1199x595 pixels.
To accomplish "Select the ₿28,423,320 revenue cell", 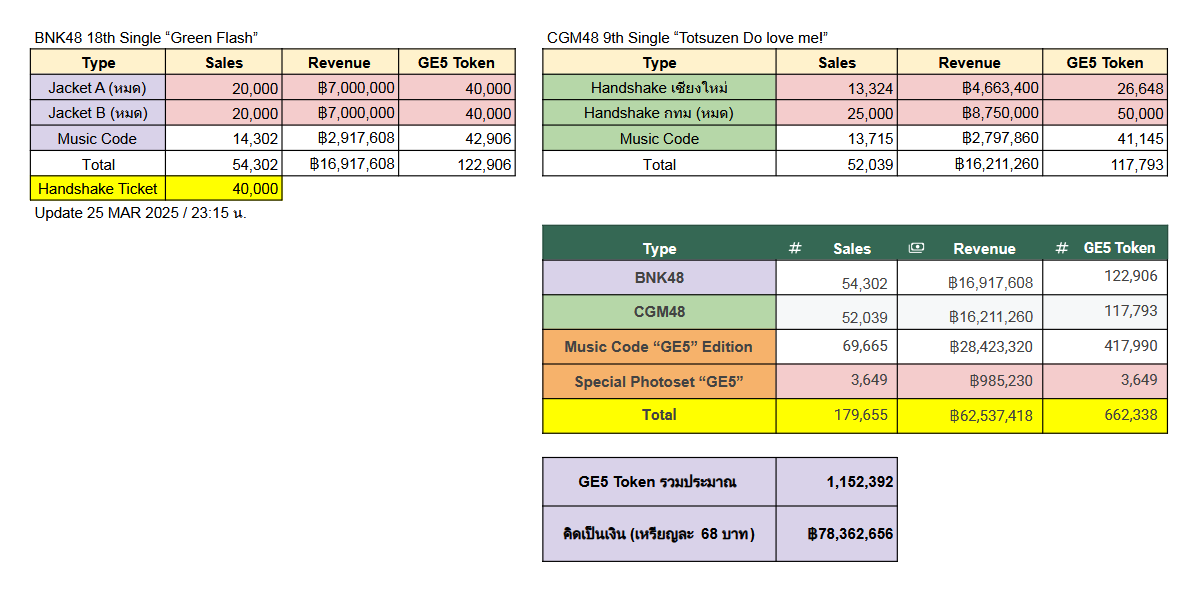I will point(970,346).
